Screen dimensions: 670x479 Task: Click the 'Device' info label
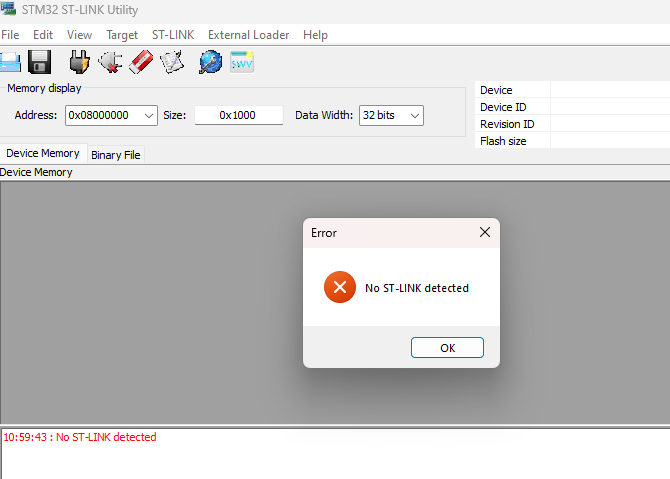click(496, 90)
